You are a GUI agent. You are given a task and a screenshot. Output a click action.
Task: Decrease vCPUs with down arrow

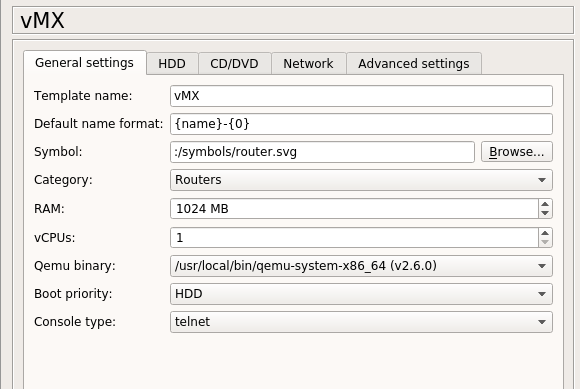pos(545,242)
